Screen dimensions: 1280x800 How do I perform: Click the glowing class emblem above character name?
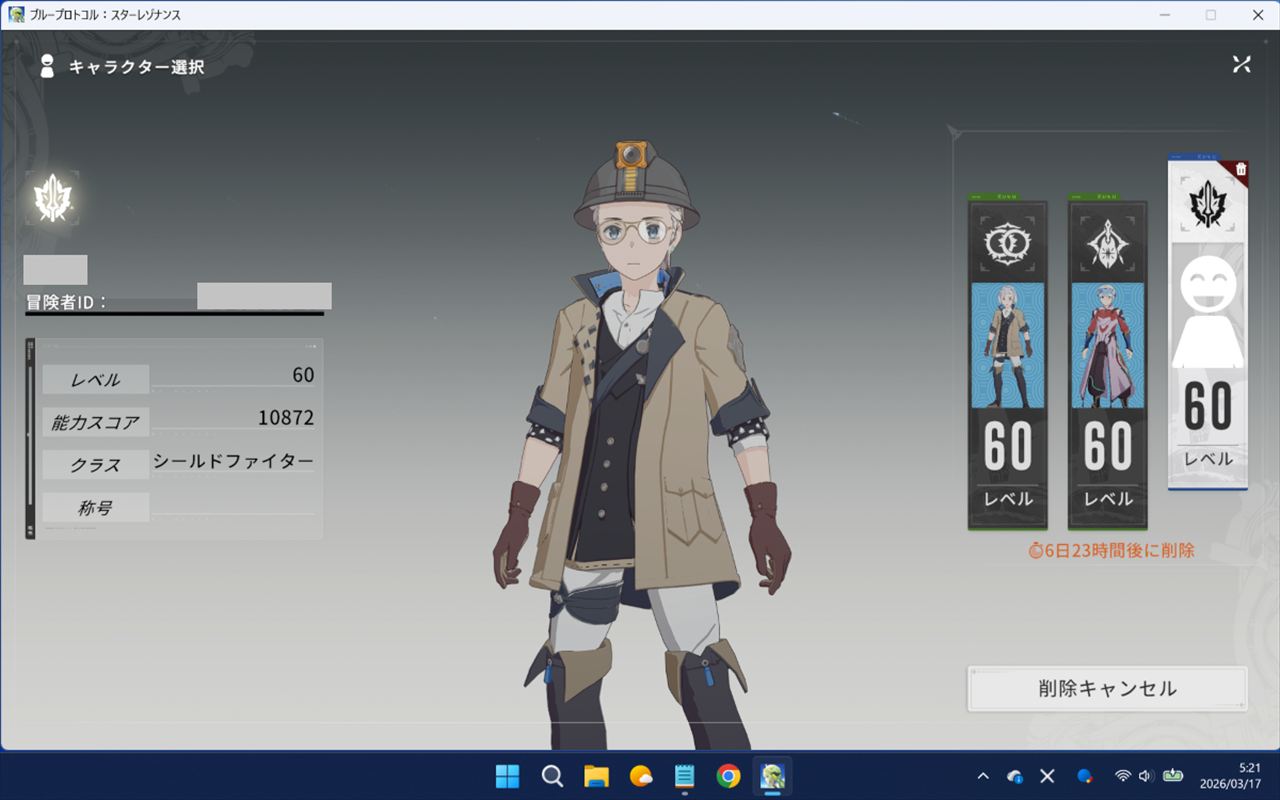(51, 198)
